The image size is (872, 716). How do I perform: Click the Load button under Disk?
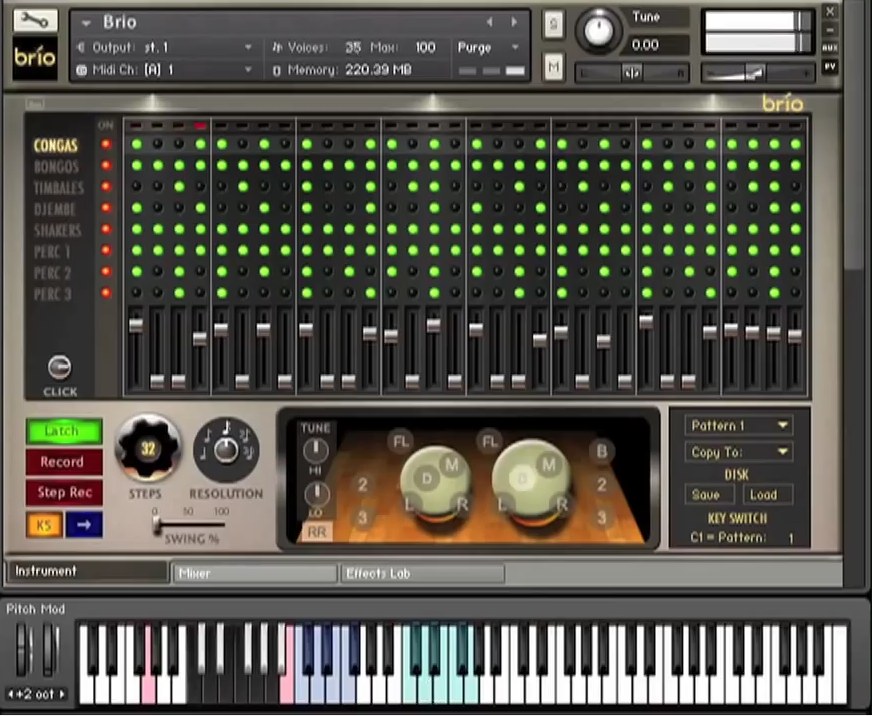click(x=766, y=495)
